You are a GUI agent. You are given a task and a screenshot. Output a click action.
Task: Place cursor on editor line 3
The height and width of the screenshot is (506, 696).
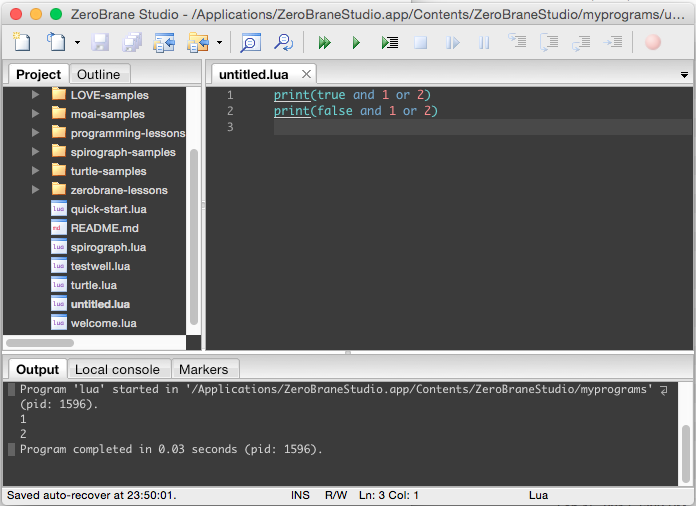483,127
